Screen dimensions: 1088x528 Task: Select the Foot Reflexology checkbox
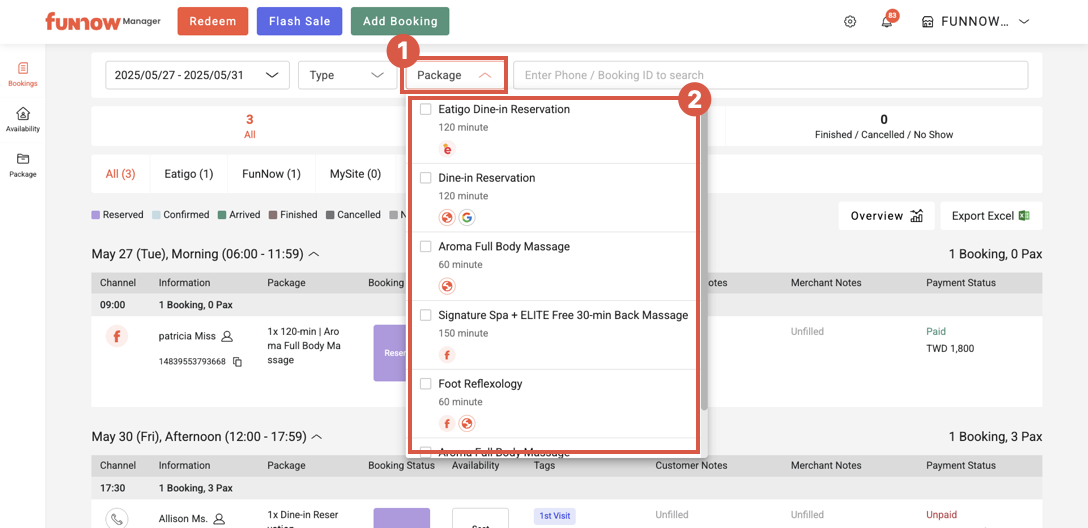coord(426,384)
